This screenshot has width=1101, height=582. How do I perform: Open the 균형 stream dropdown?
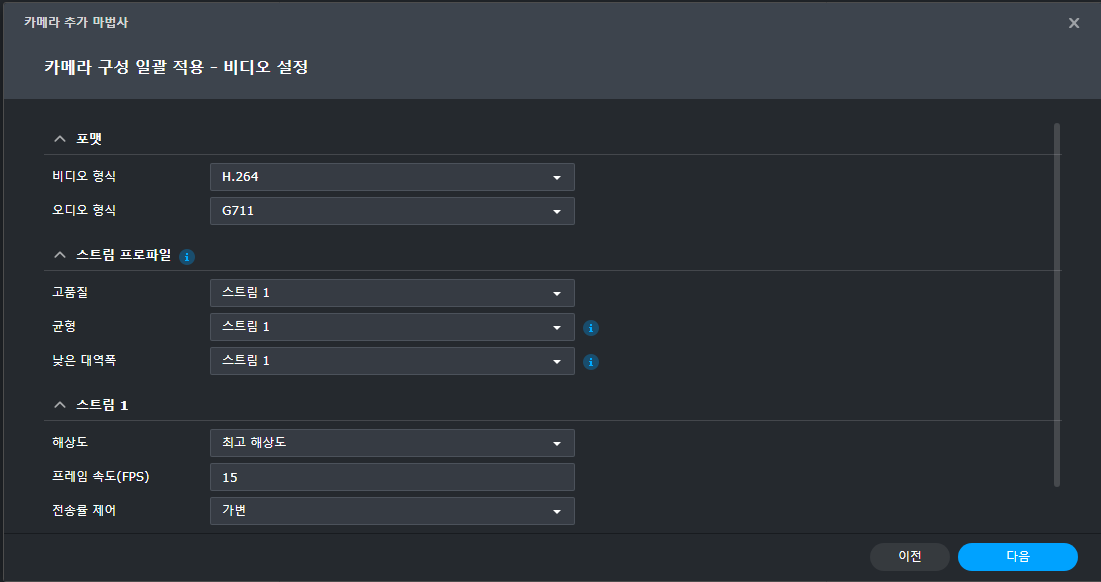tap(392, 327)
